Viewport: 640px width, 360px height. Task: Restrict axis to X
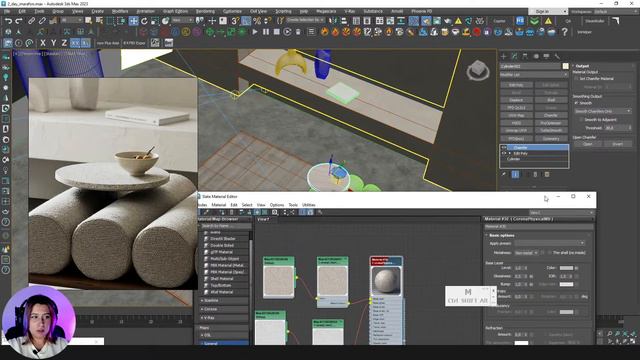(x=43, y=42)
